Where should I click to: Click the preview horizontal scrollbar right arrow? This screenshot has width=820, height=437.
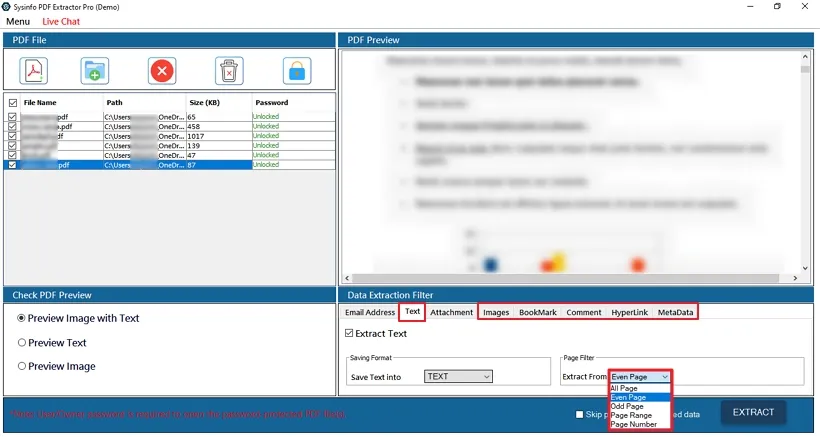(x=795, y=278)
